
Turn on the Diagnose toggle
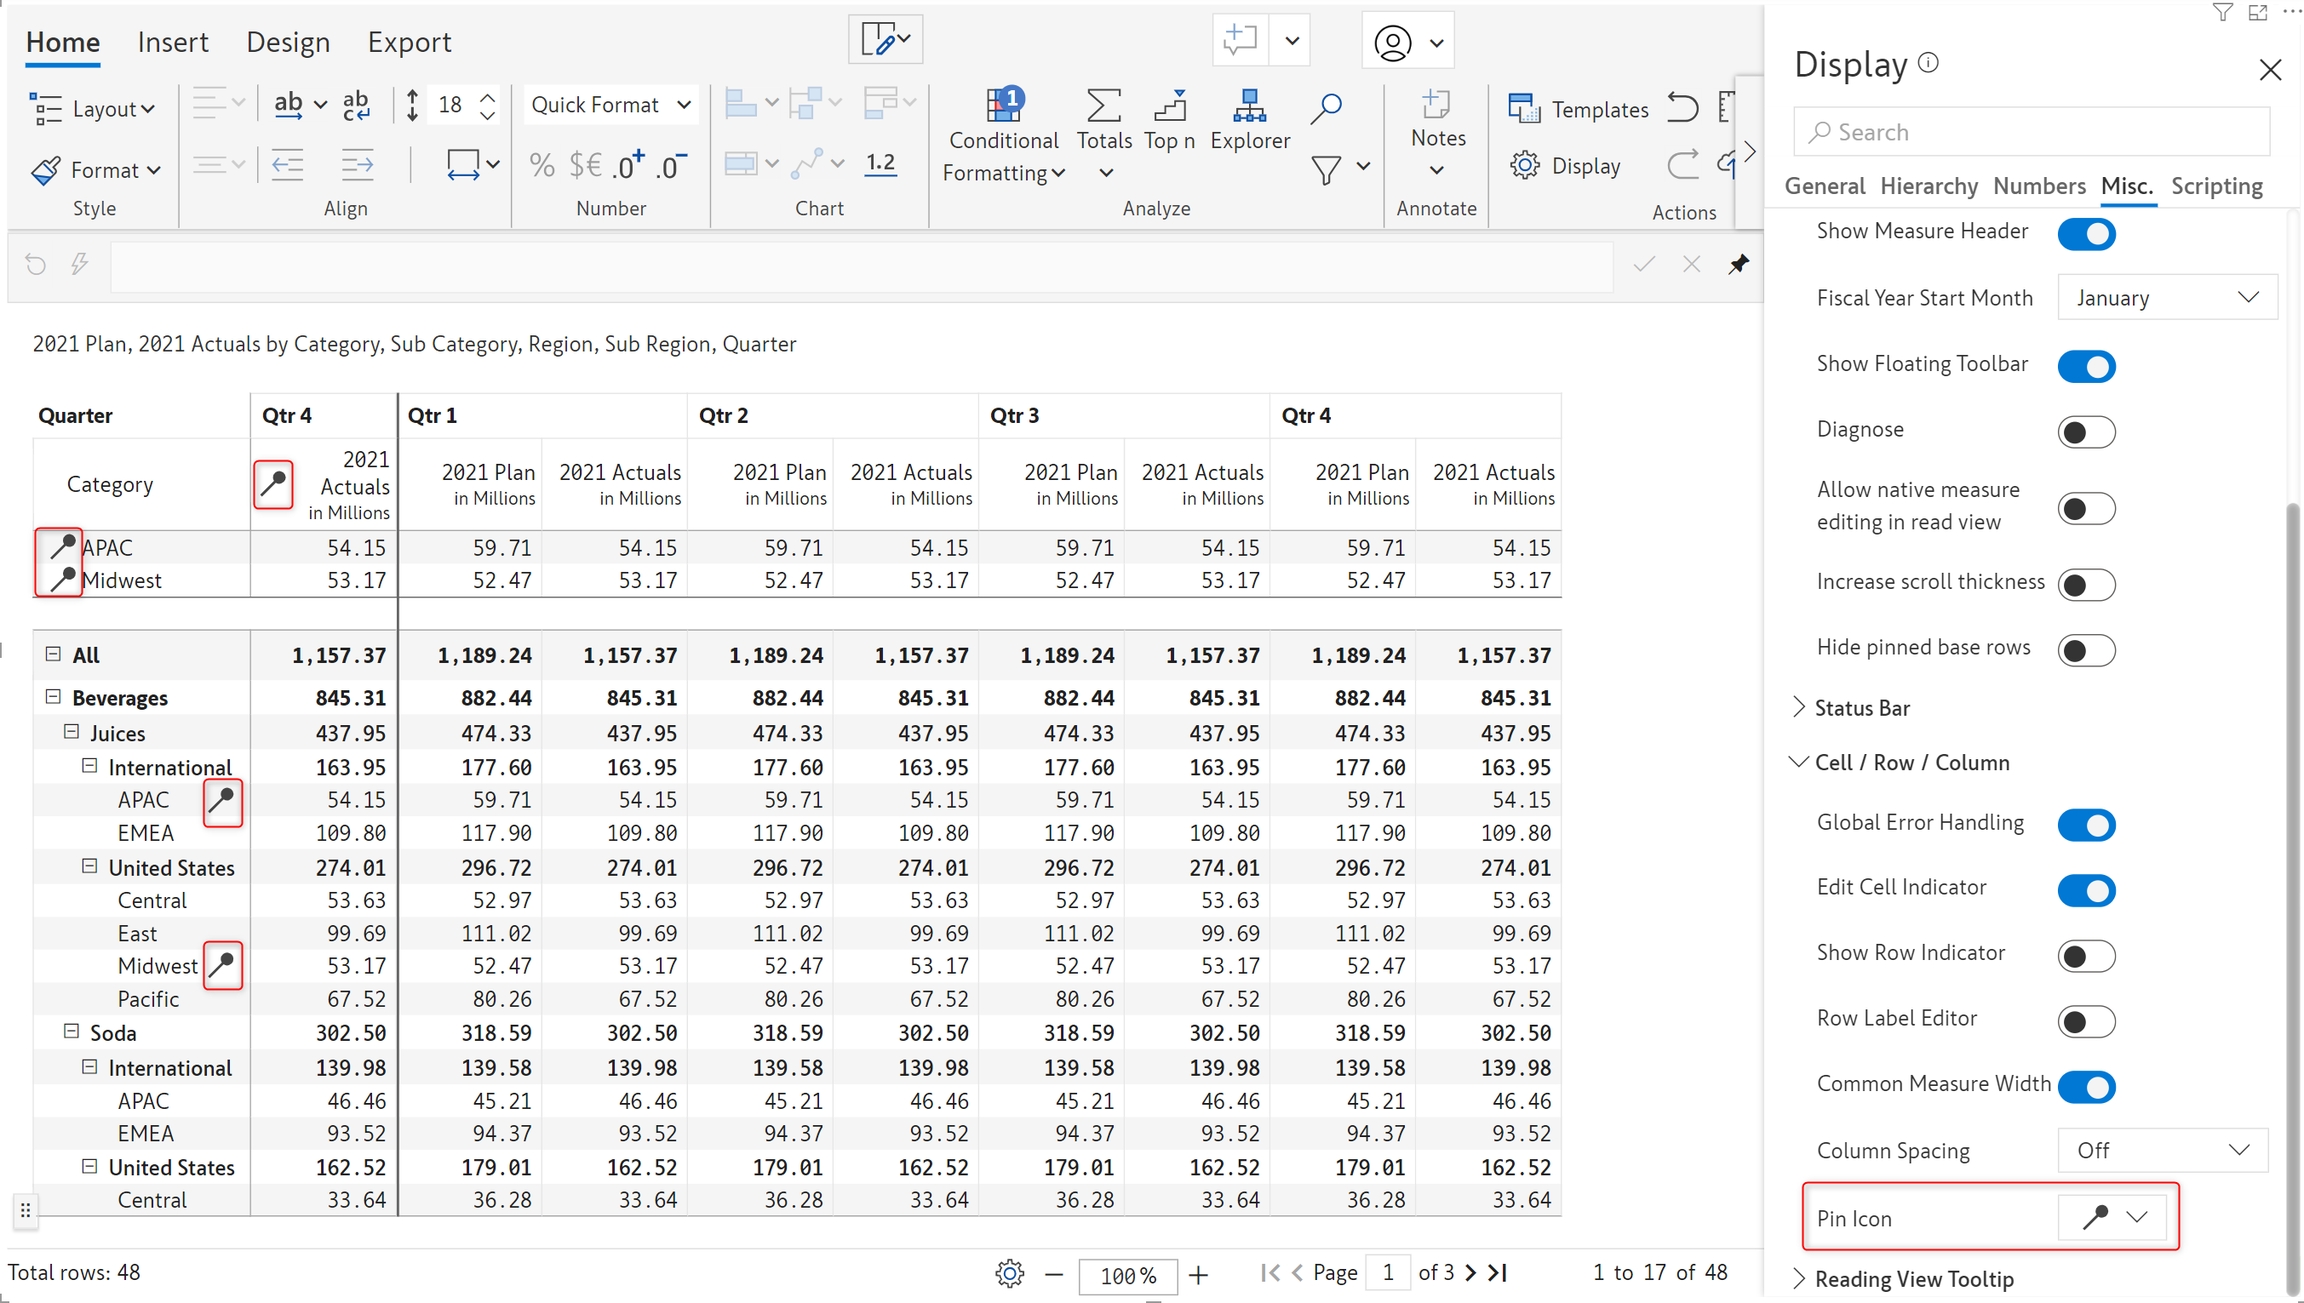[2086, 432]
